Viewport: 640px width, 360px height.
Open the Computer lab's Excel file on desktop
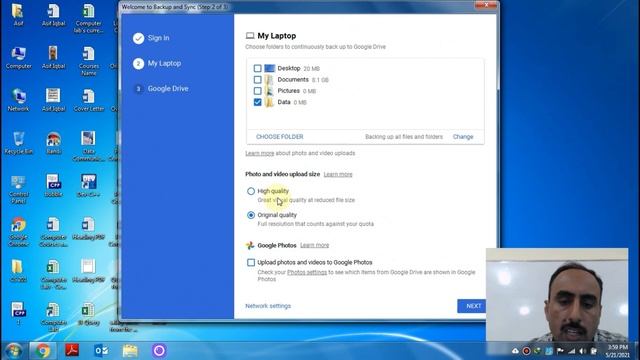coord(89,18)
